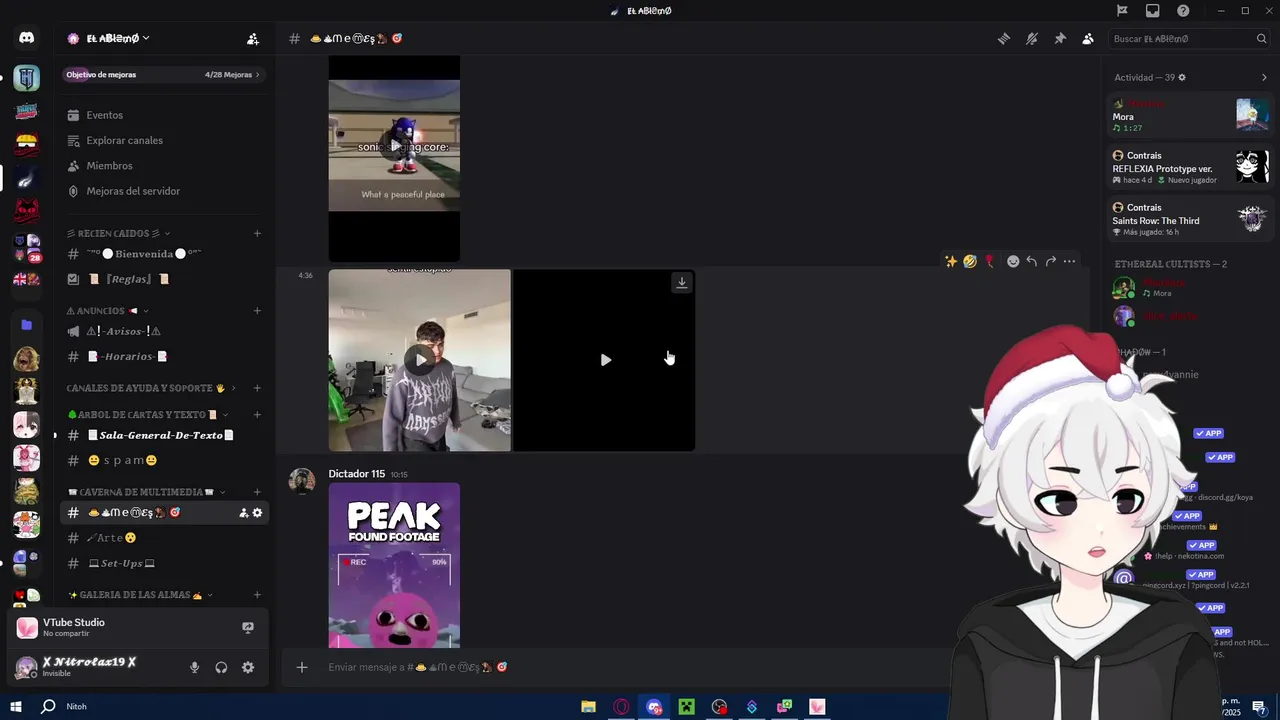The image size is (1280, 720).
Task: Open more options on hovered message
Action: click(1069, 261)
